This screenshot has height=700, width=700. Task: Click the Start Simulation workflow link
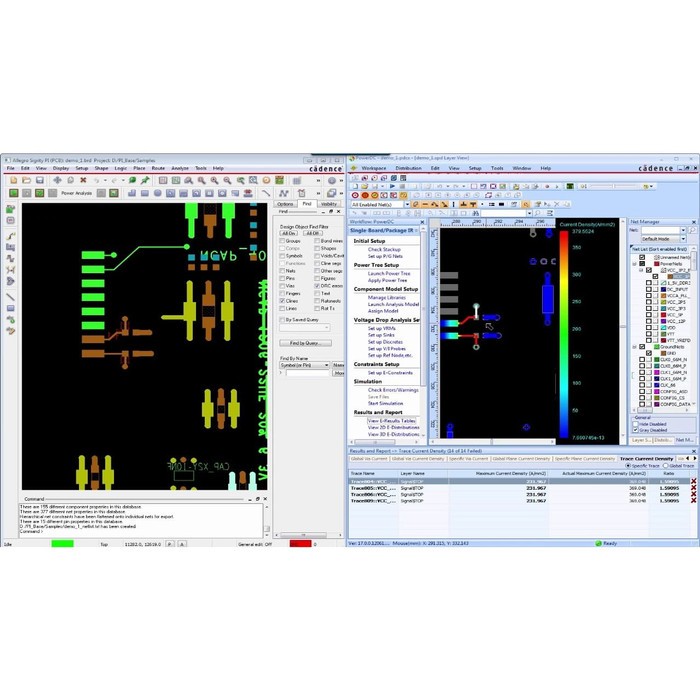(385, 403)
